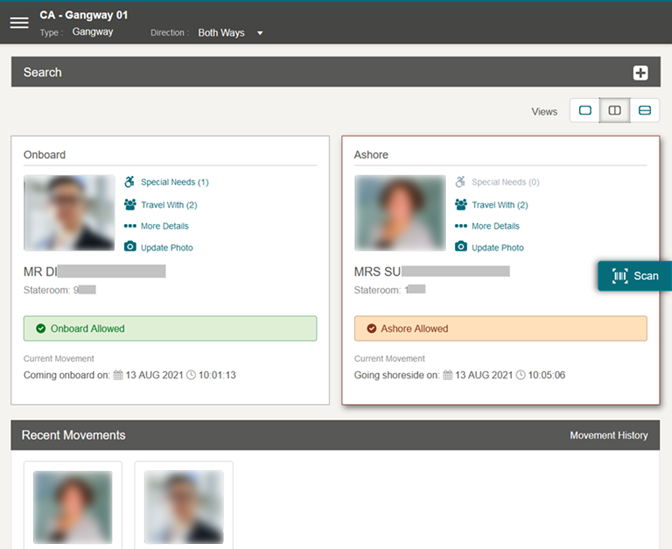
Task: Click group icon in Onboard card
Action: click(x=130, y=204)
